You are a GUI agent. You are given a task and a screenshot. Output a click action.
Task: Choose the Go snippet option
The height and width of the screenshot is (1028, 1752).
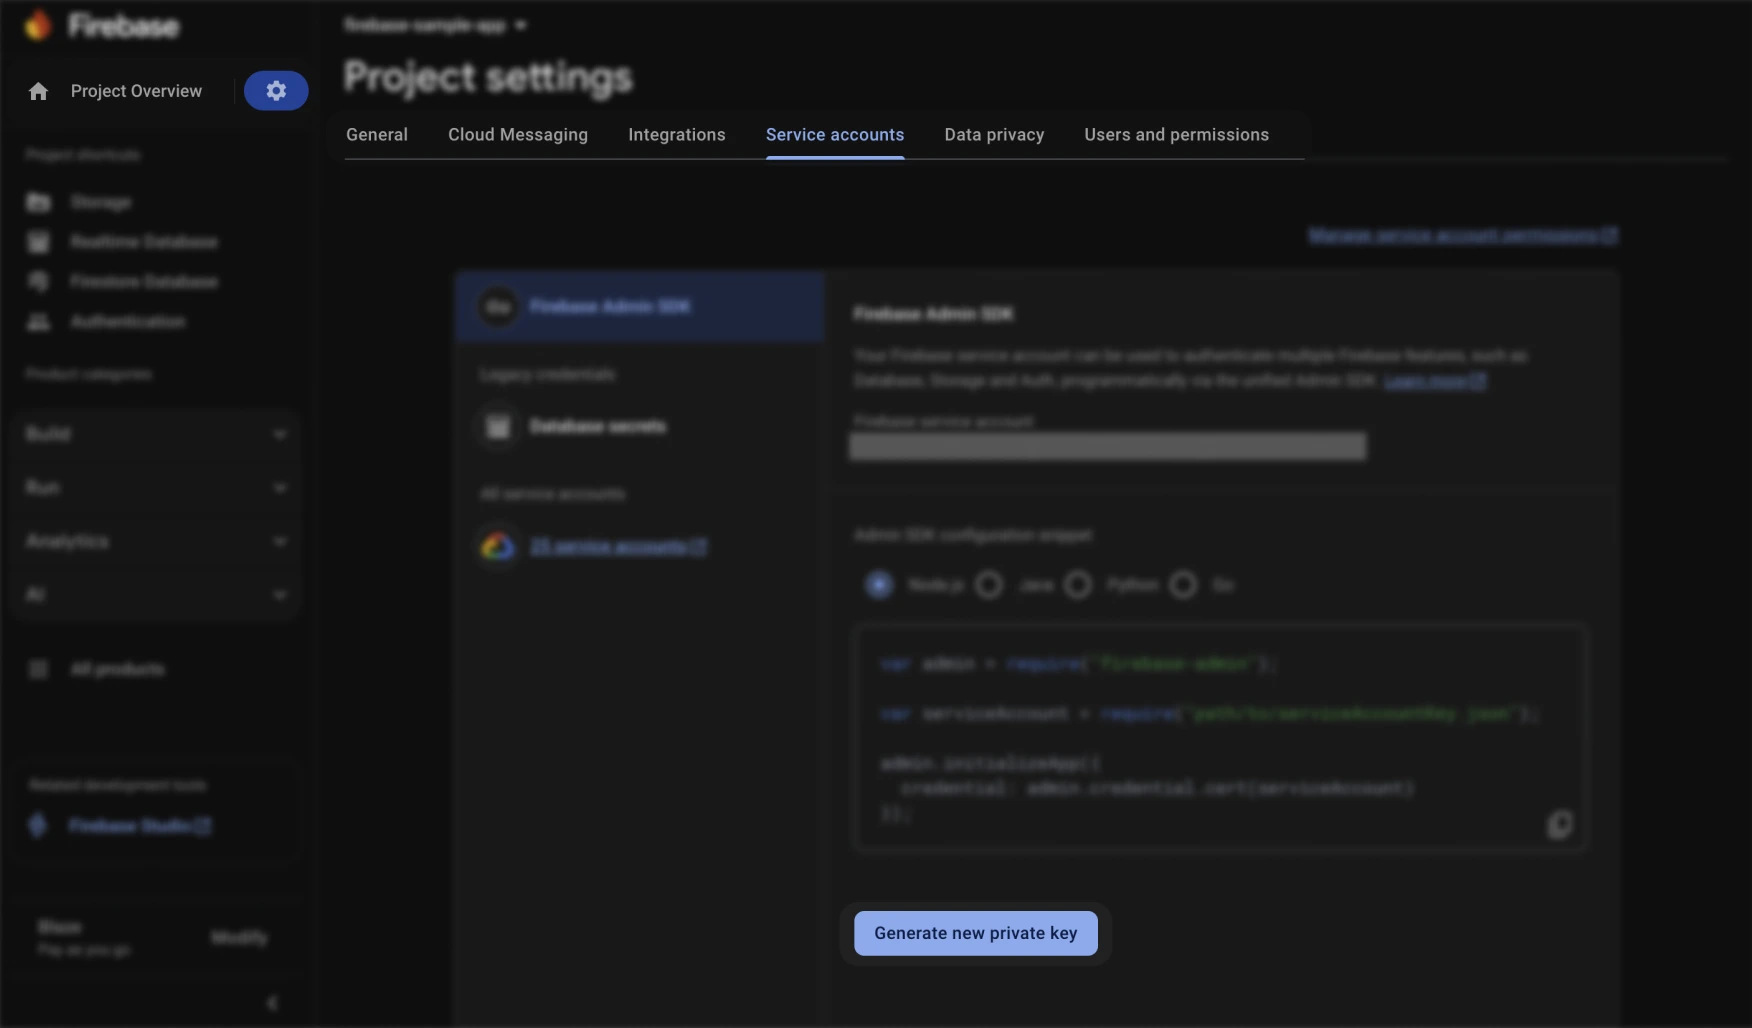tap(1184, 585)
